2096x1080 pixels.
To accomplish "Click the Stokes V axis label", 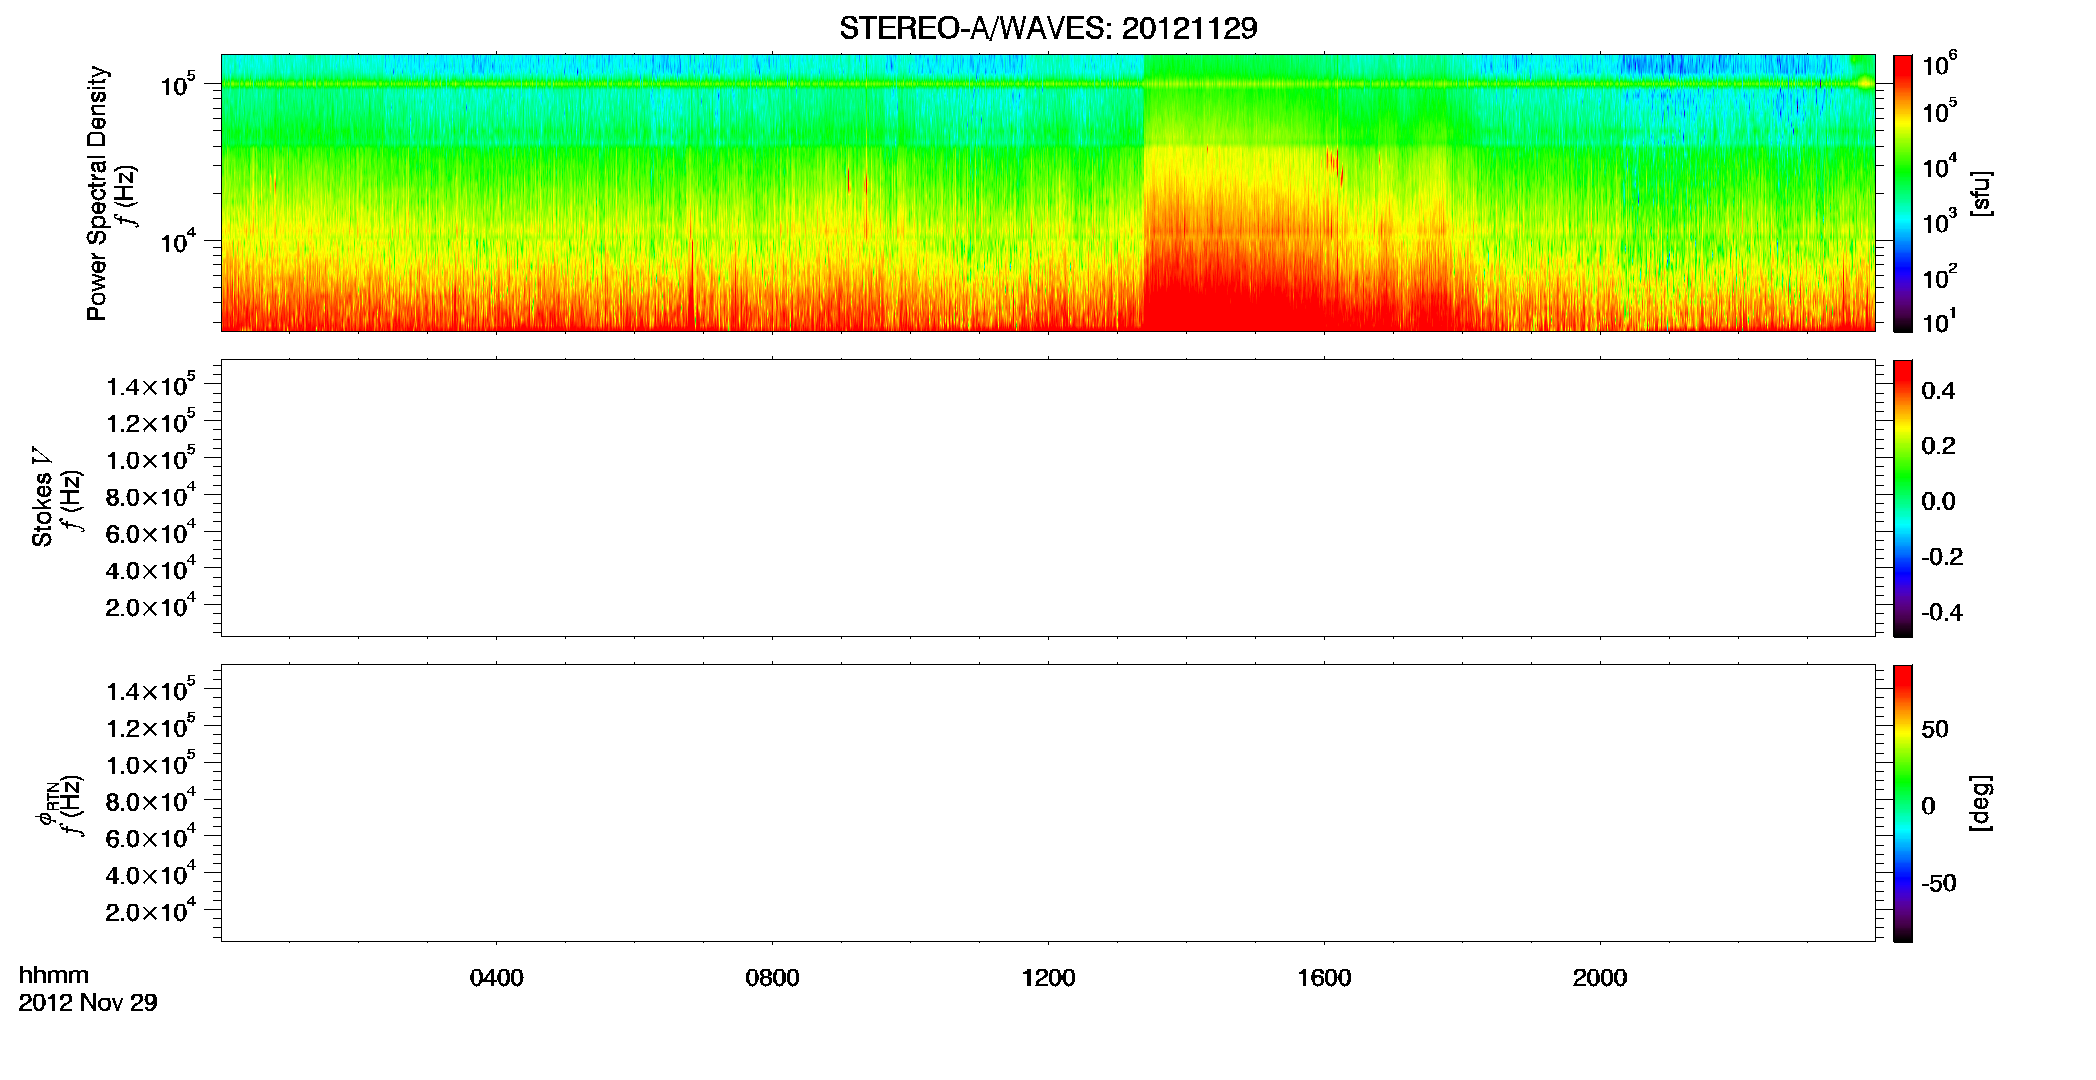I will click(43, 498).
